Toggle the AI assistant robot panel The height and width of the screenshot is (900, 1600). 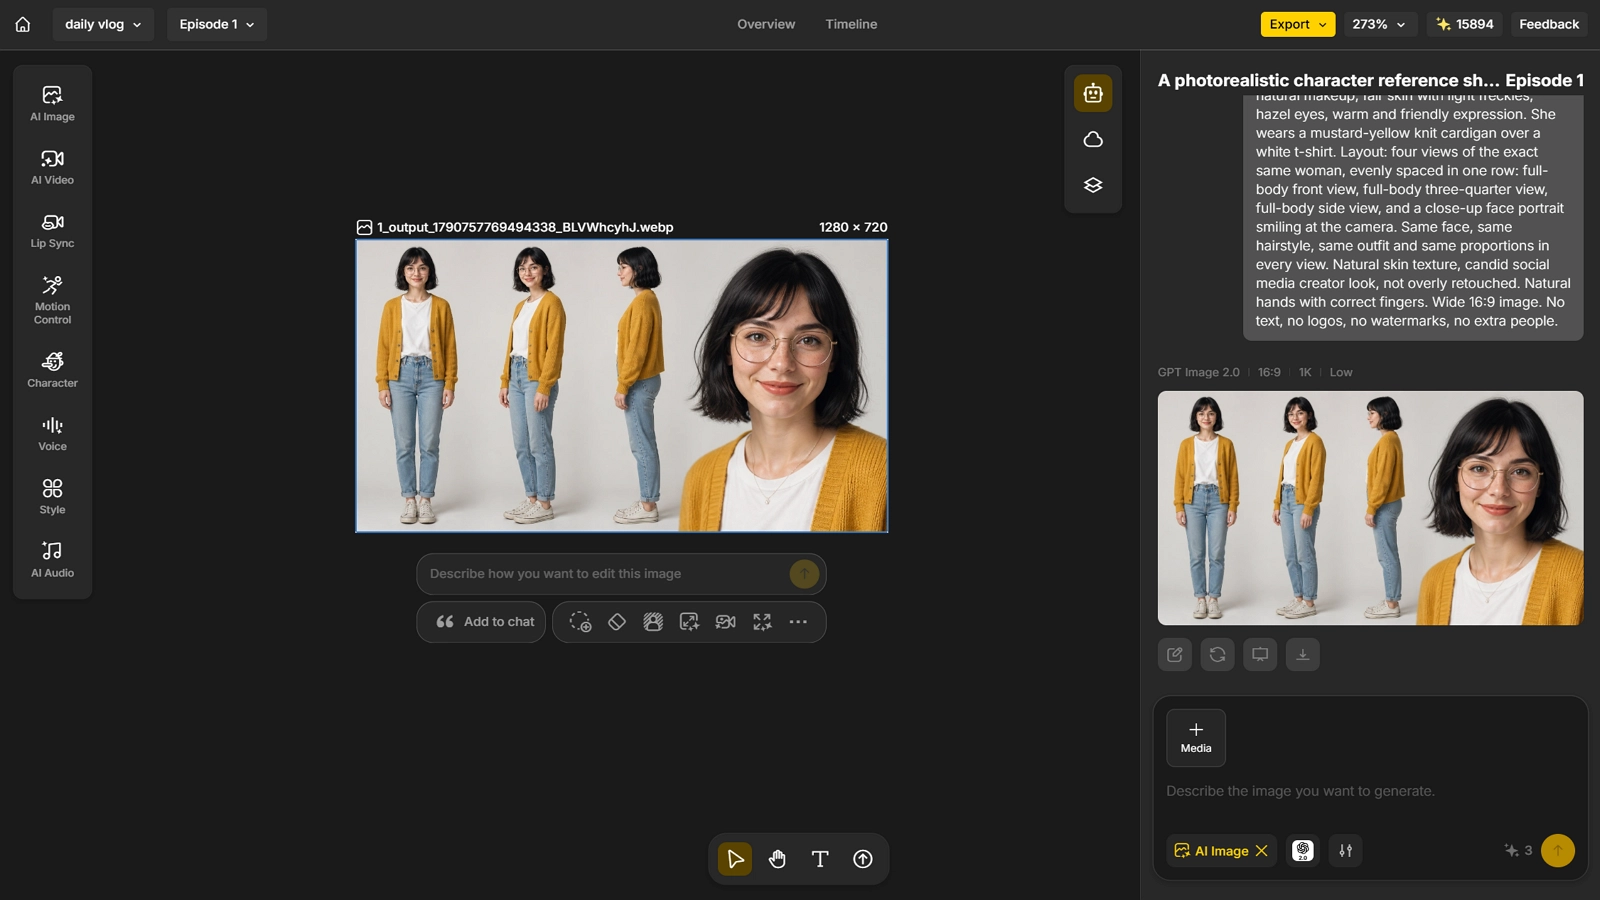pos(1093,93)
